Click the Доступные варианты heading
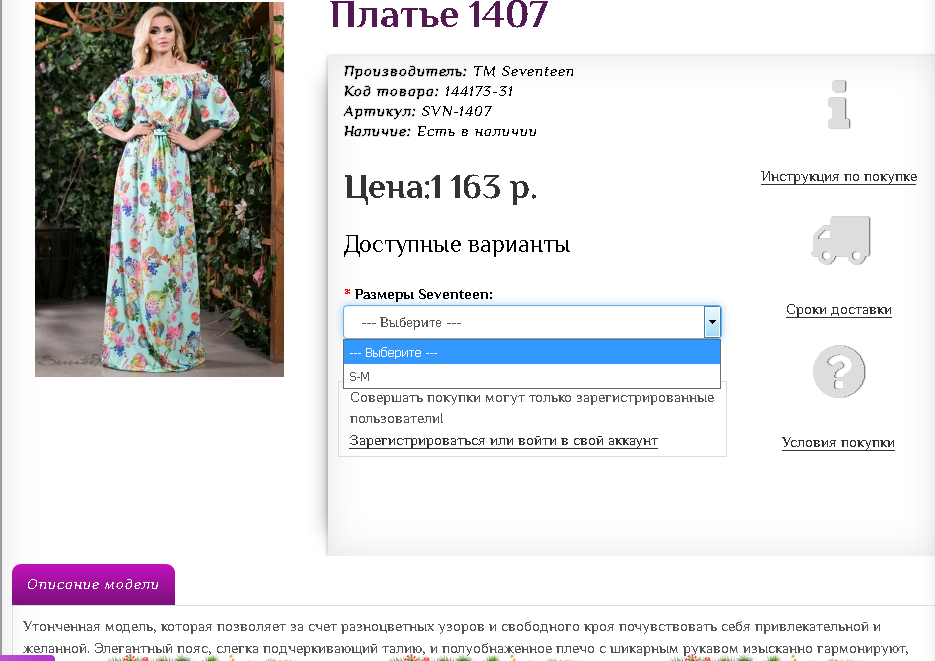This screenshot has height=661, width=935. pos(457,244)
